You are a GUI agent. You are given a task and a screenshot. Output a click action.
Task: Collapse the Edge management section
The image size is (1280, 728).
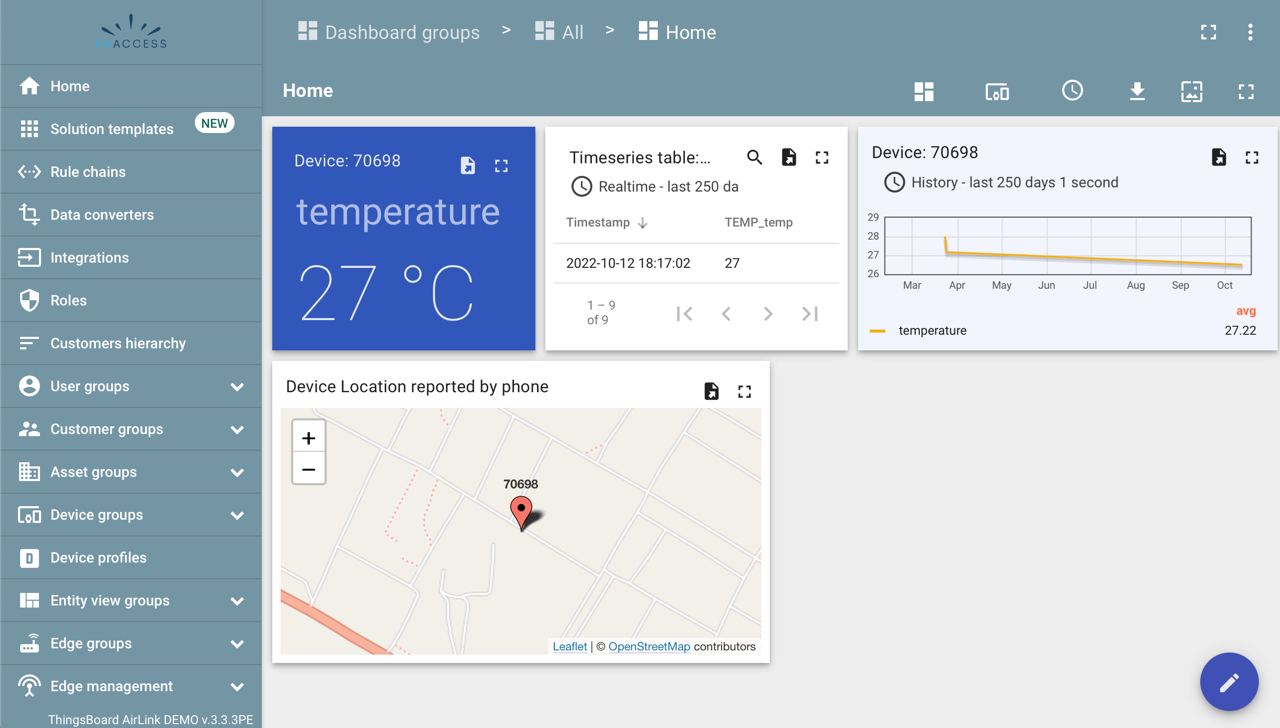131,686
